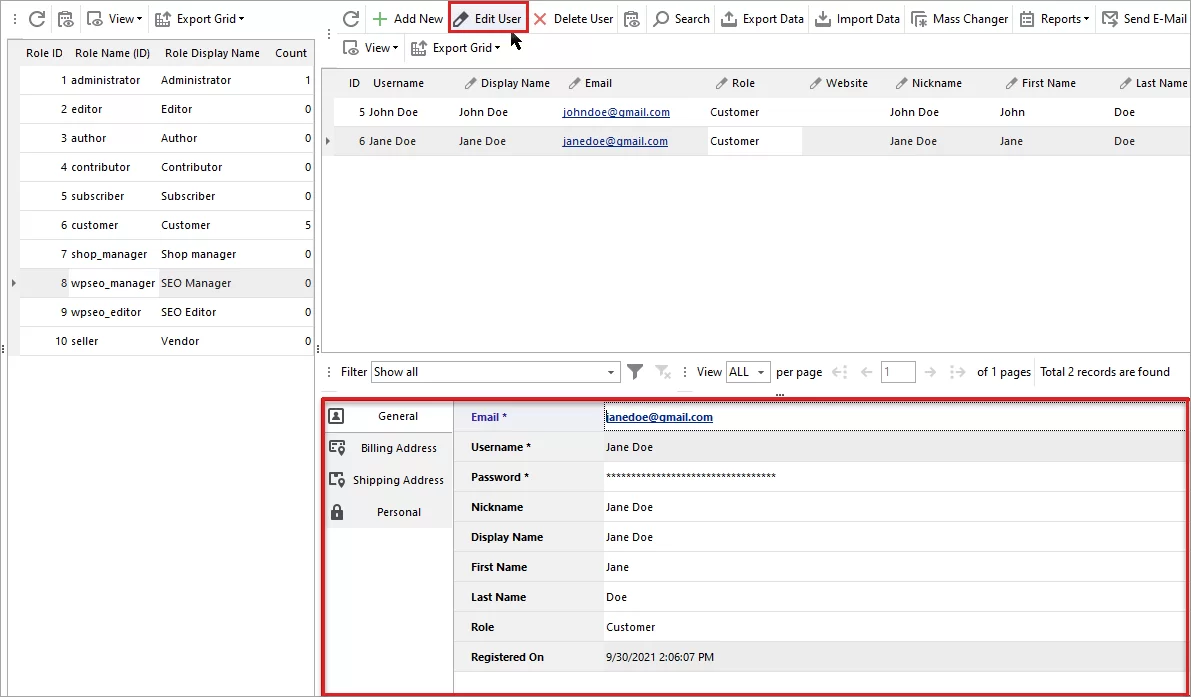
Task: Open the View dropdown on the toolbar
Action: pos(370,47)
